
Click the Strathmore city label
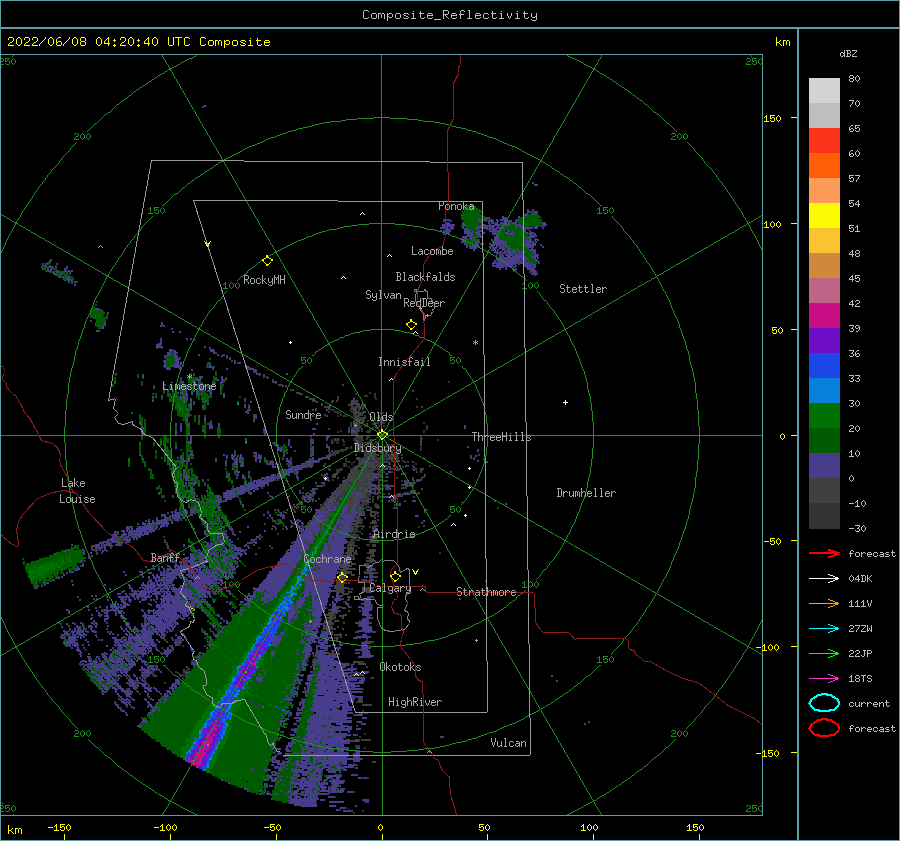[x=486, y=592]
